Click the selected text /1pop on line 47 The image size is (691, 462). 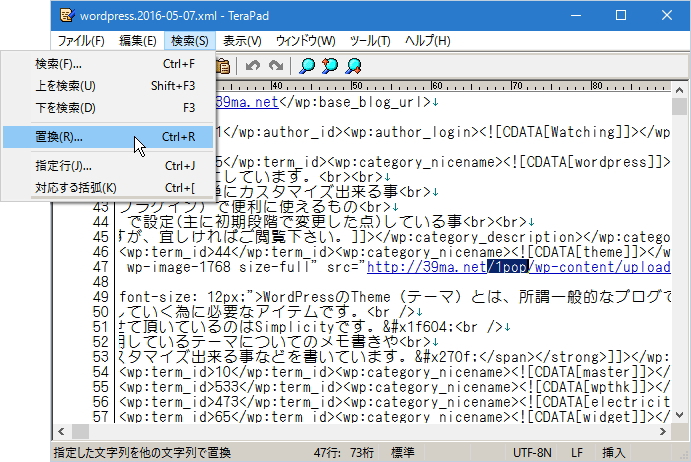[x=507, y=267]
